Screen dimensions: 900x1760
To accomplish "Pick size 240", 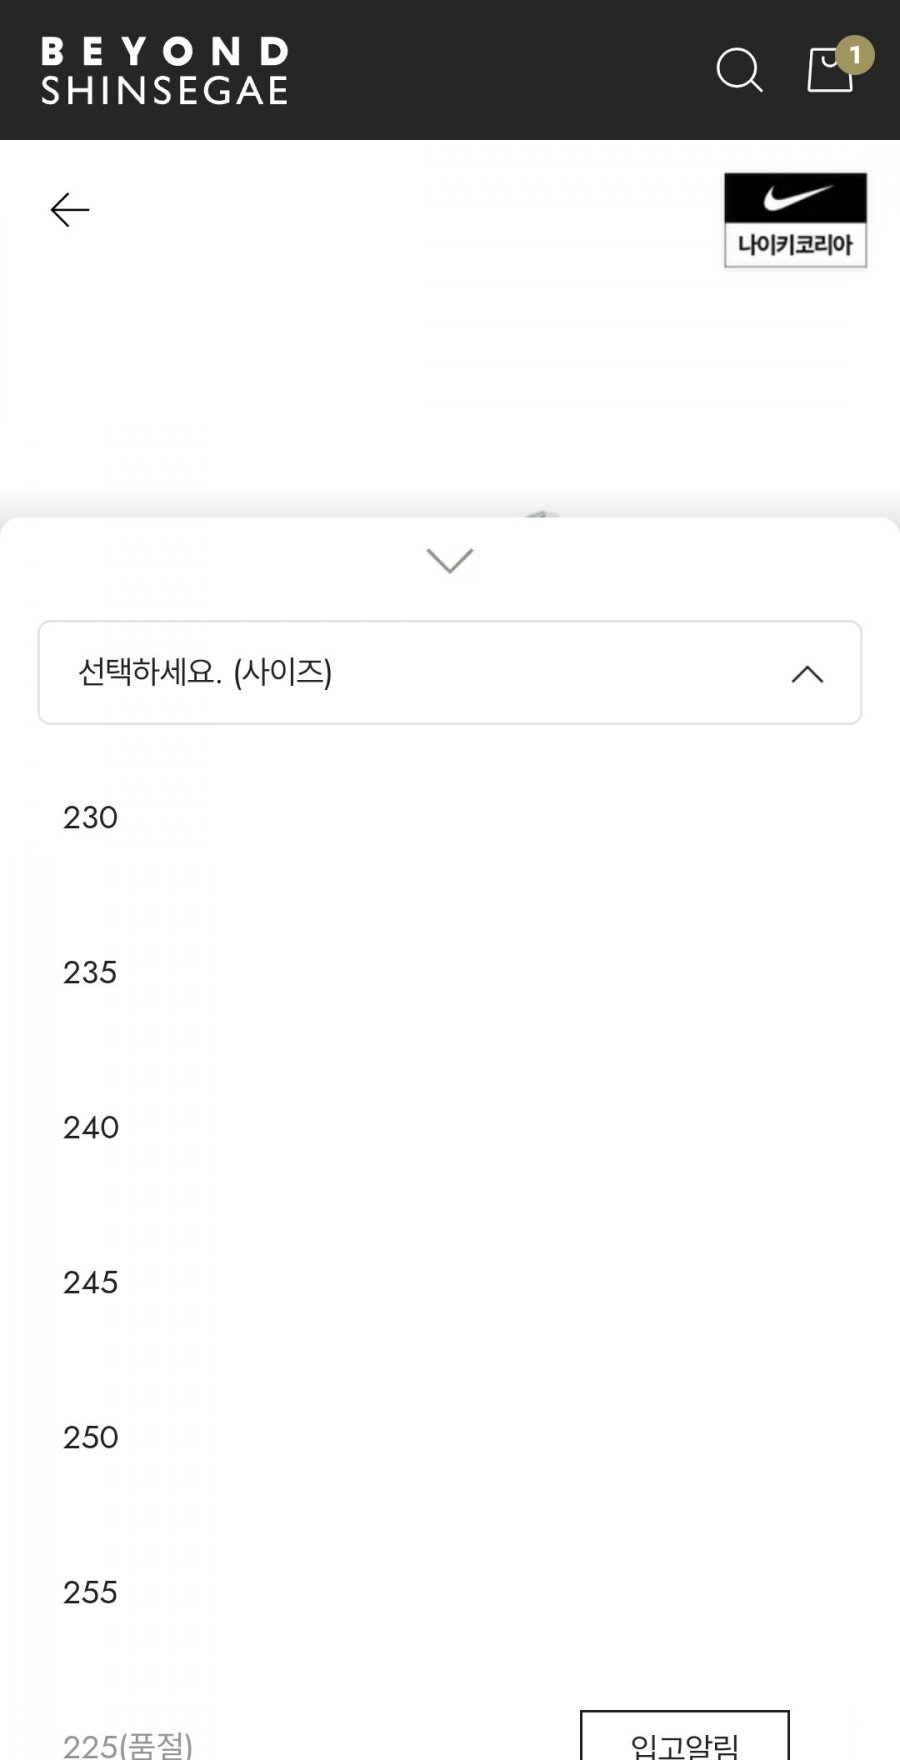I will tap(91, 1128).
